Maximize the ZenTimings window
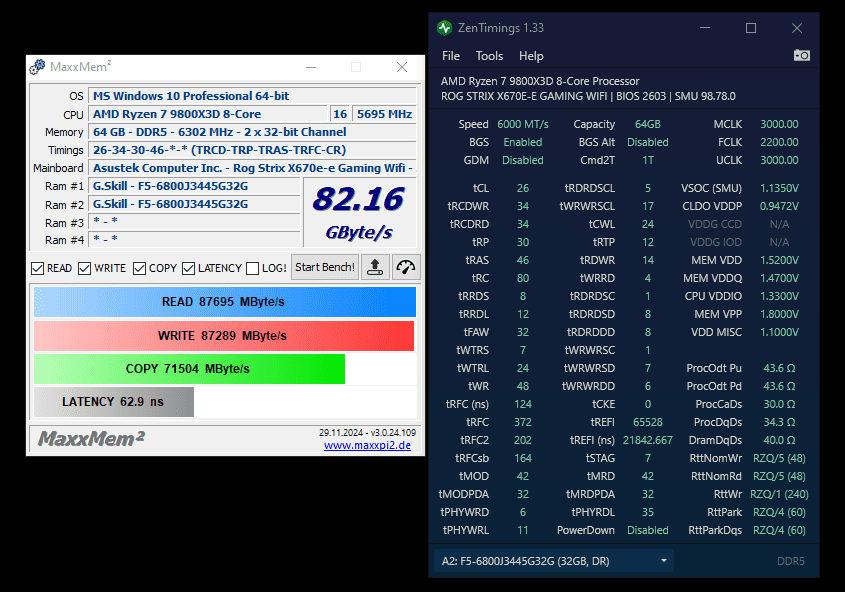This screenshot has width=845, height=592. (751, 28)
